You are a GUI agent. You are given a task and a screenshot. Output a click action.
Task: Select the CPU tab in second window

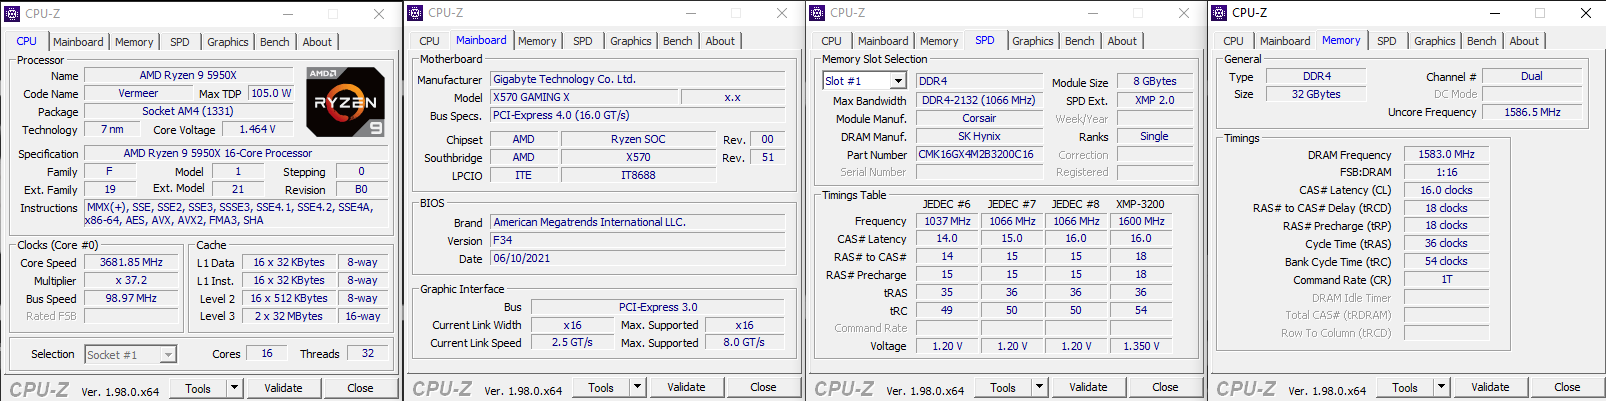429,41
